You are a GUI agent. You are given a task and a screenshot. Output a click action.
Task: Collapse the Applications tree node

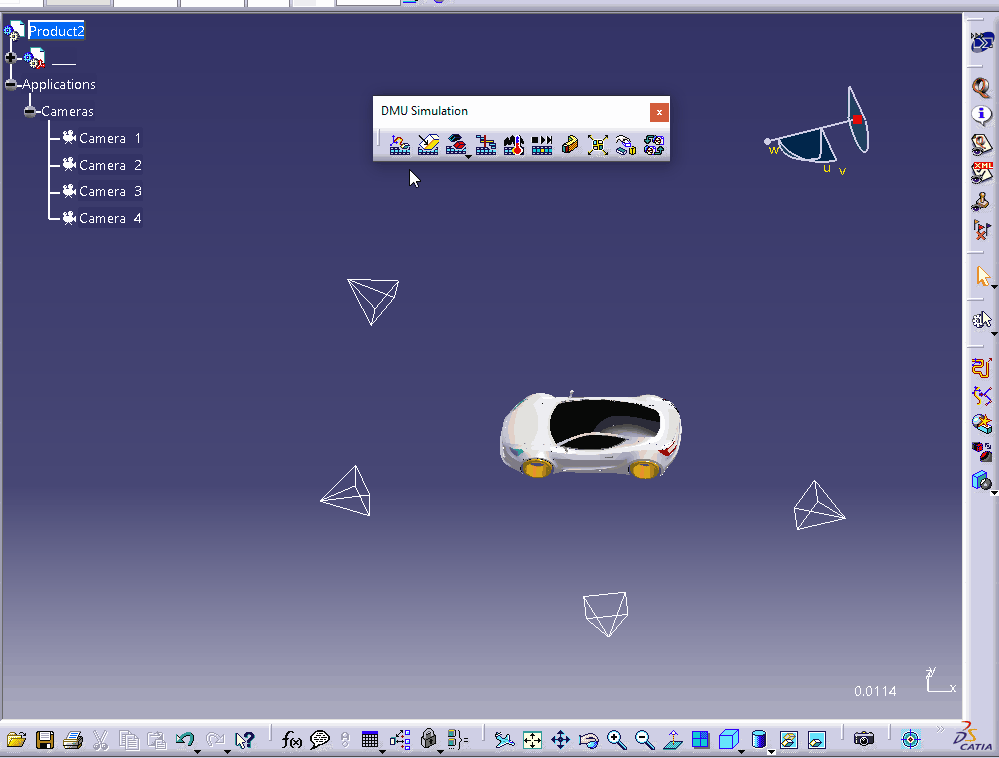point(11,85)
